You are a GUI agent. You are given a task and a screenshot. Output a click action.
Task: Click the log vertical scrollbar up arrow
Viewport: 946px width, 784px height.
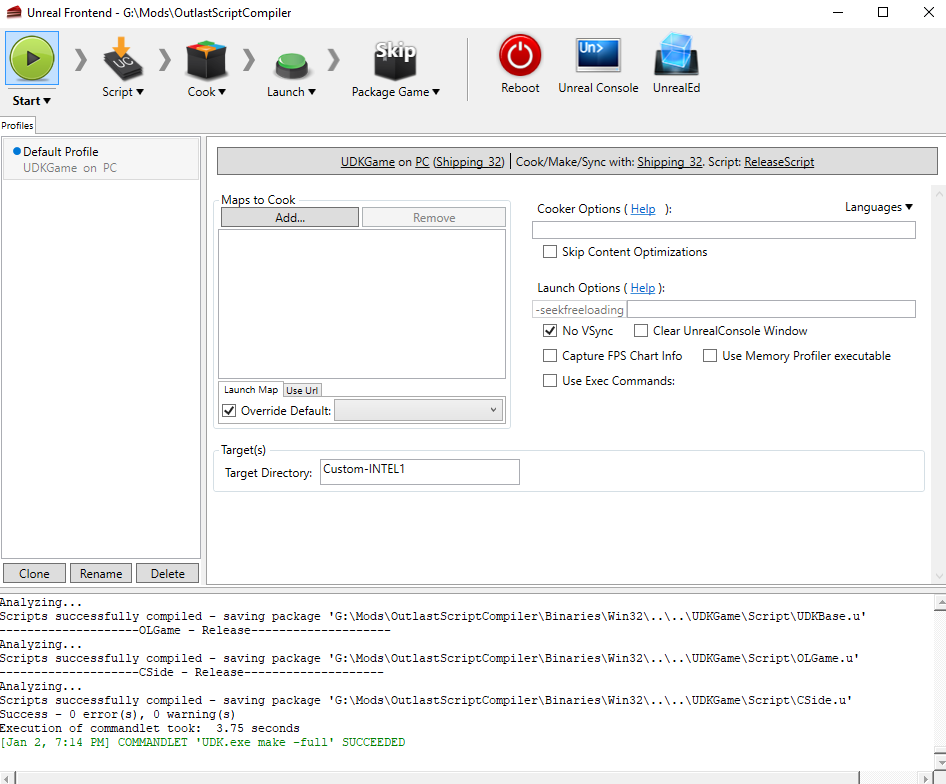point(940,602)
